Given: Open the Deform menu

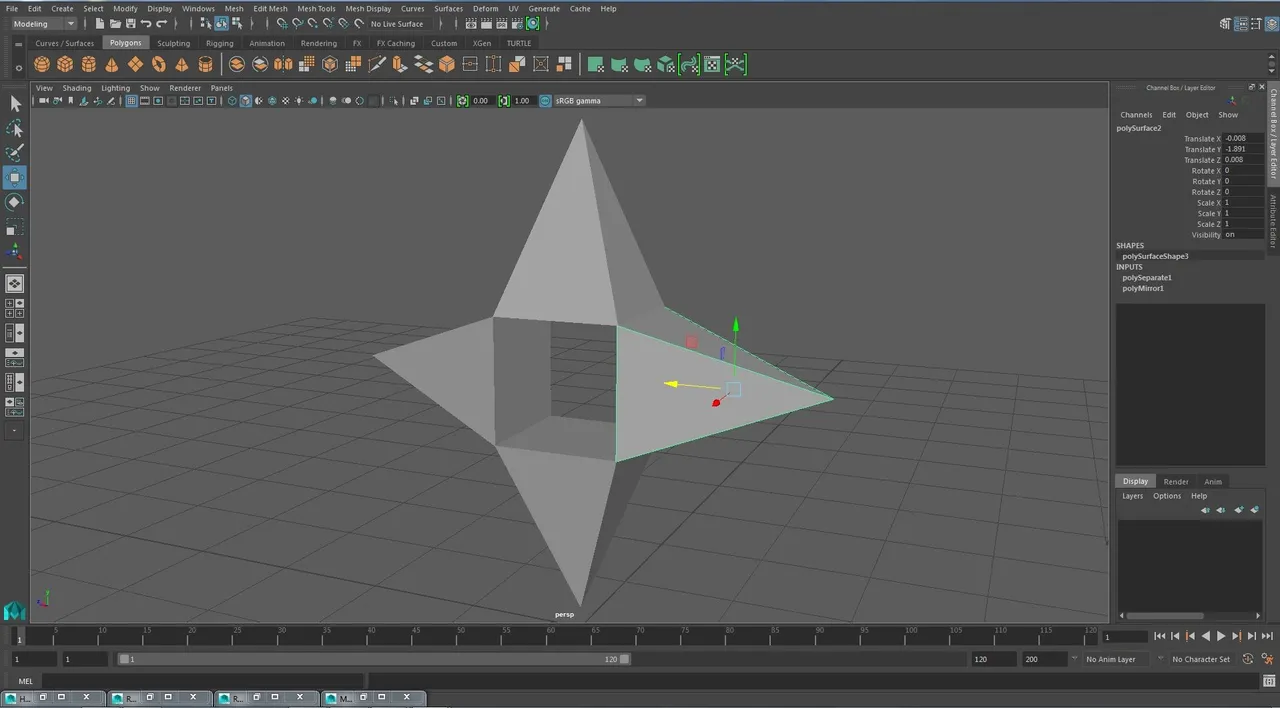Looking at the screenshot, I should pos(485,8).
